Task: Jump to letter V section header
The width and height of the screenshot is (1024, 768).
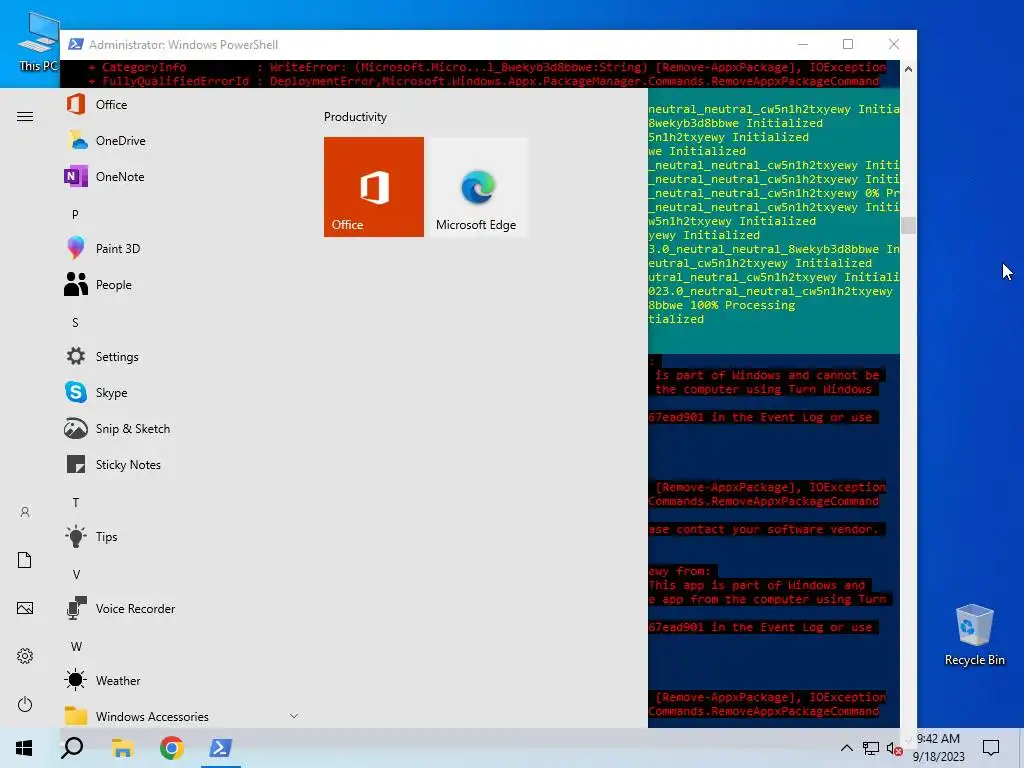Action: click(x=76, y=575)
